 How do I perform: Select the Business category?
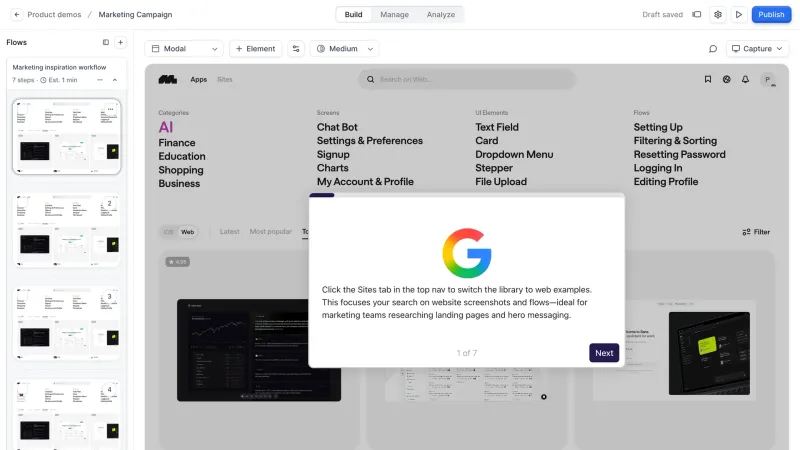coord(179,184)
